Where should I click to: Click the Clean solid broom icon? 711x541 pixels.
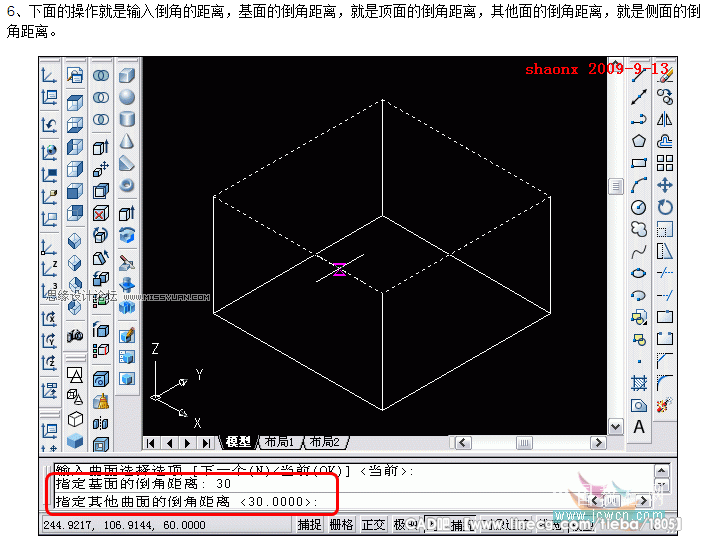pos(101,401)
